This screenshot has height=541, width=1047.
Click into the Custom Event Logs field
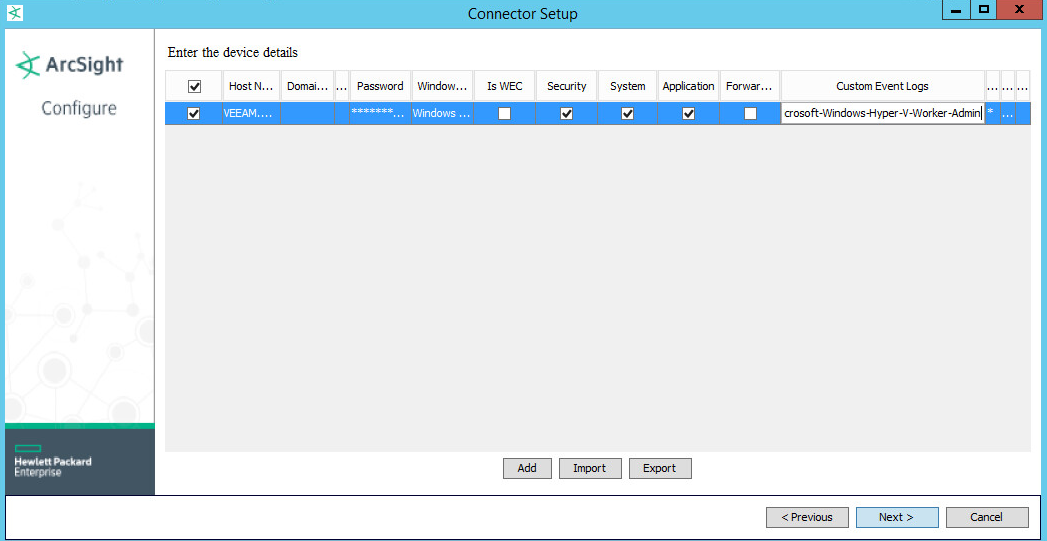882,114
